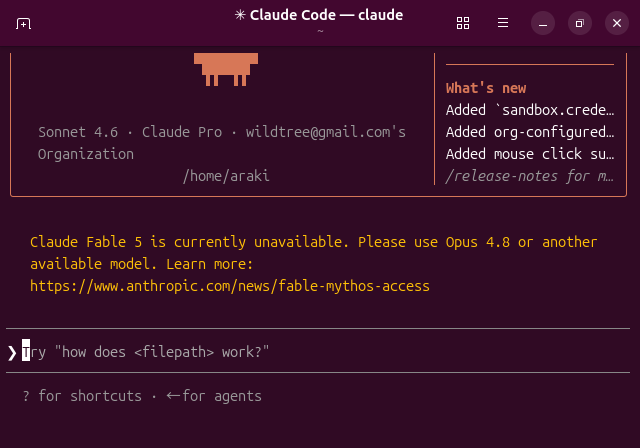The image size is (640, 448).
Task: Click the 'What's new' heading
Action: coord(486,88)
